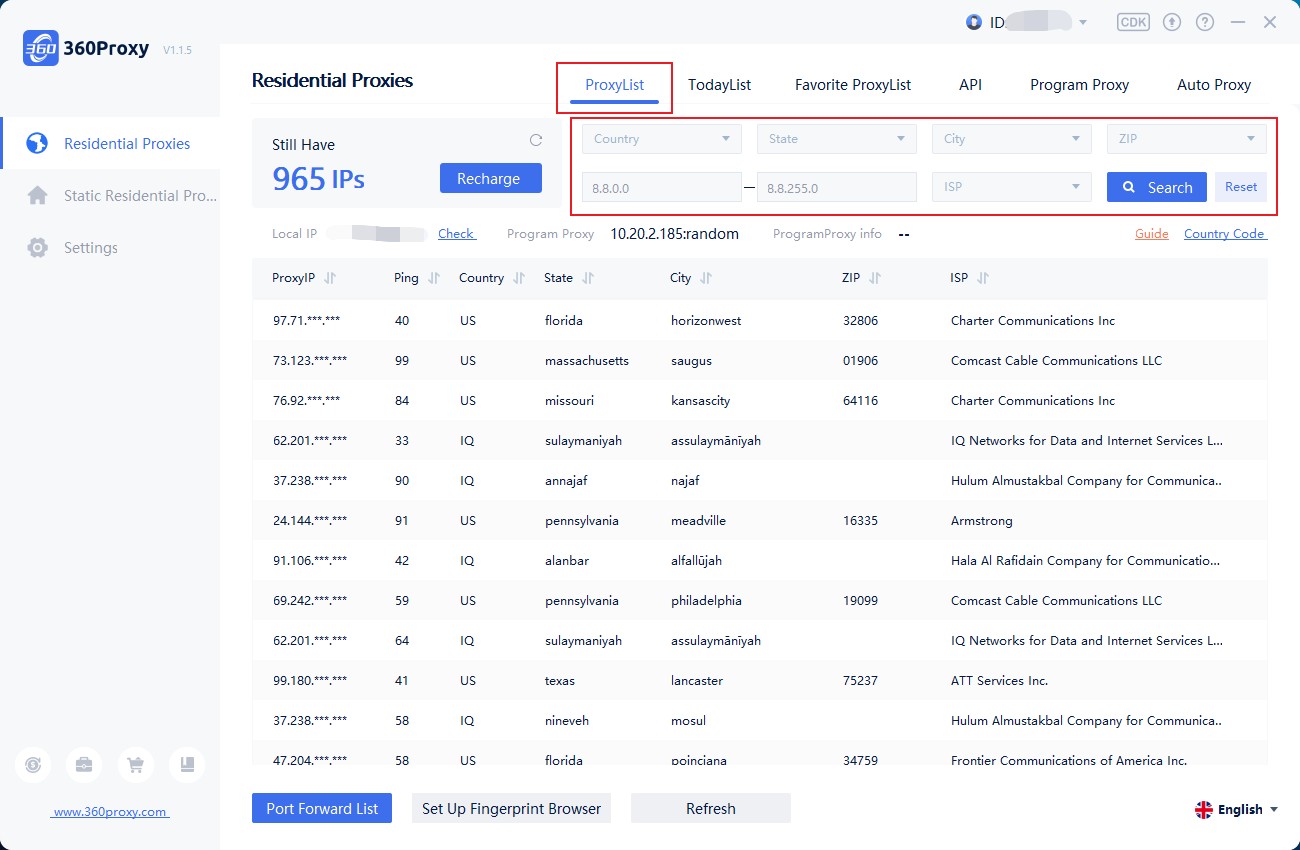Select the meadville Armstrong proxy row

click(760, 520)
